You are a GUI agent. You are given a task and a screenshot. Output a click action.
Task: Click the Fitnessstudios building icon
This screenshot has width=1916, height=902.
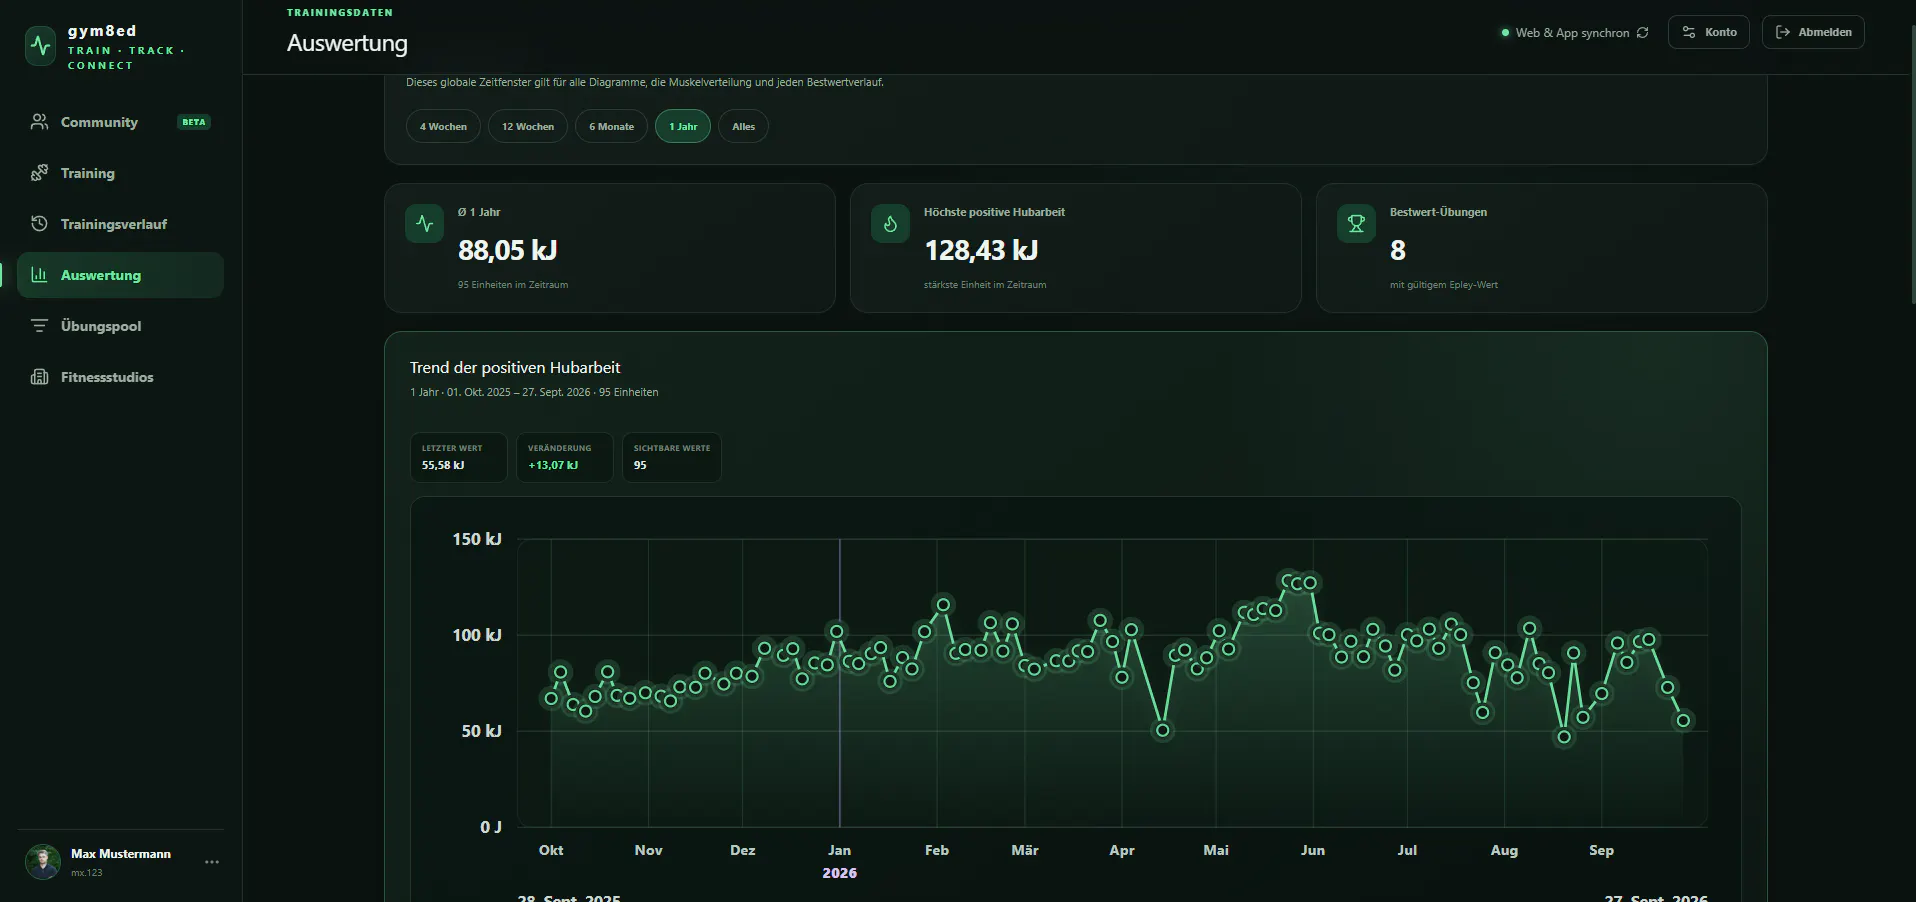(39, 377)
